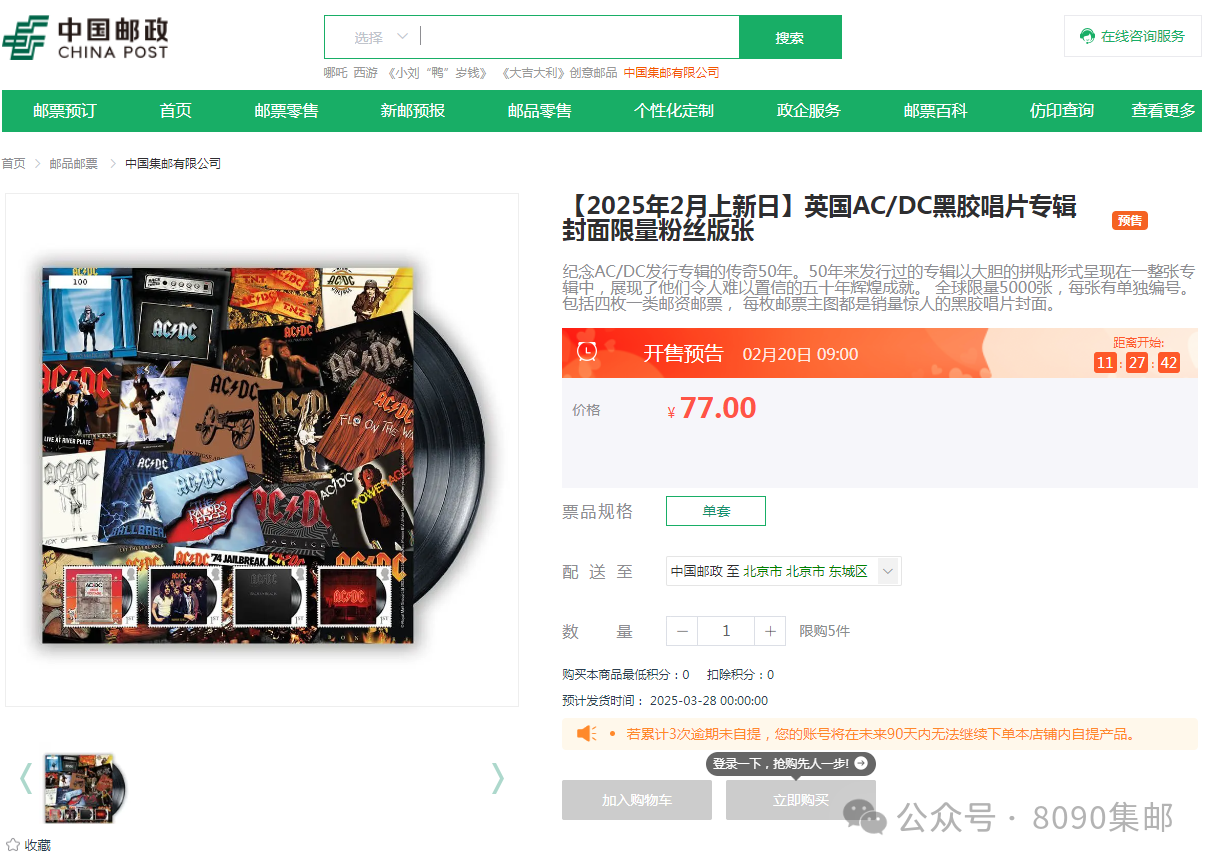
Task: Open the 选择 search category dropdown
Action: tap(381, 37)
